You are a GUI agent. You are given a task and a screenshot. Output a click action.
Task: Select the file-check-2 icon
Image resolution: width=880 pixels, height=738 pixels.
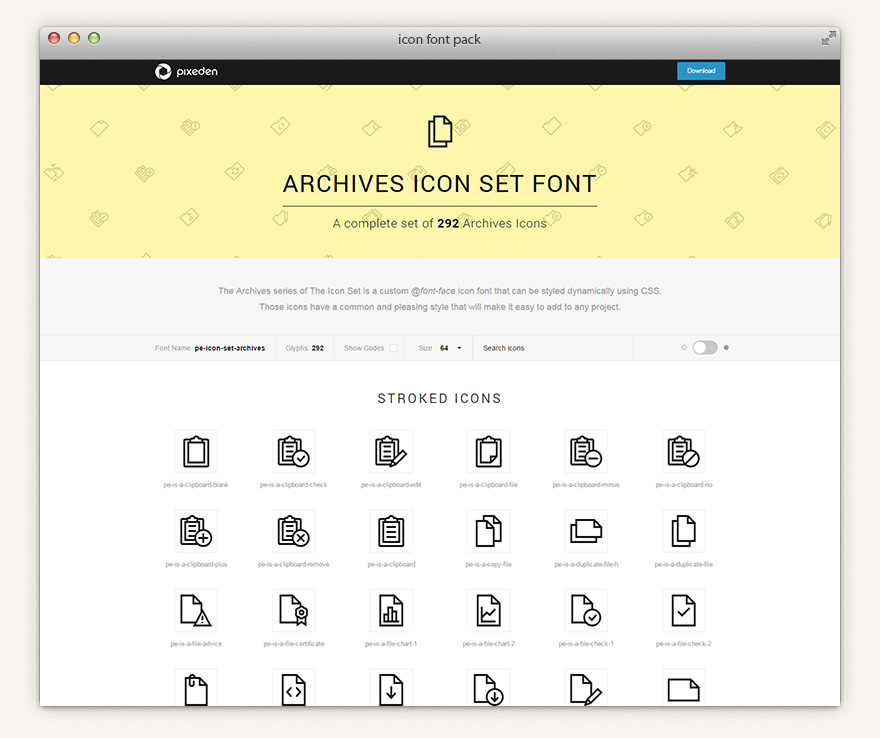684,611
